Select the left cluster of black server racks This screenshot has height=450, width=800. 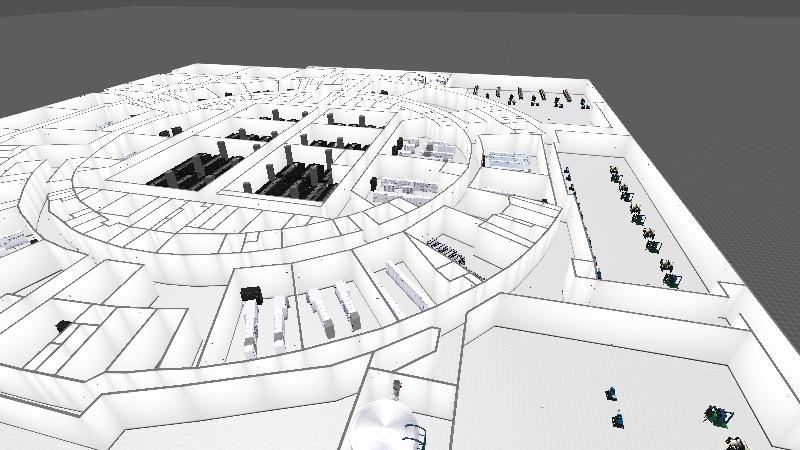pos(190,169)
